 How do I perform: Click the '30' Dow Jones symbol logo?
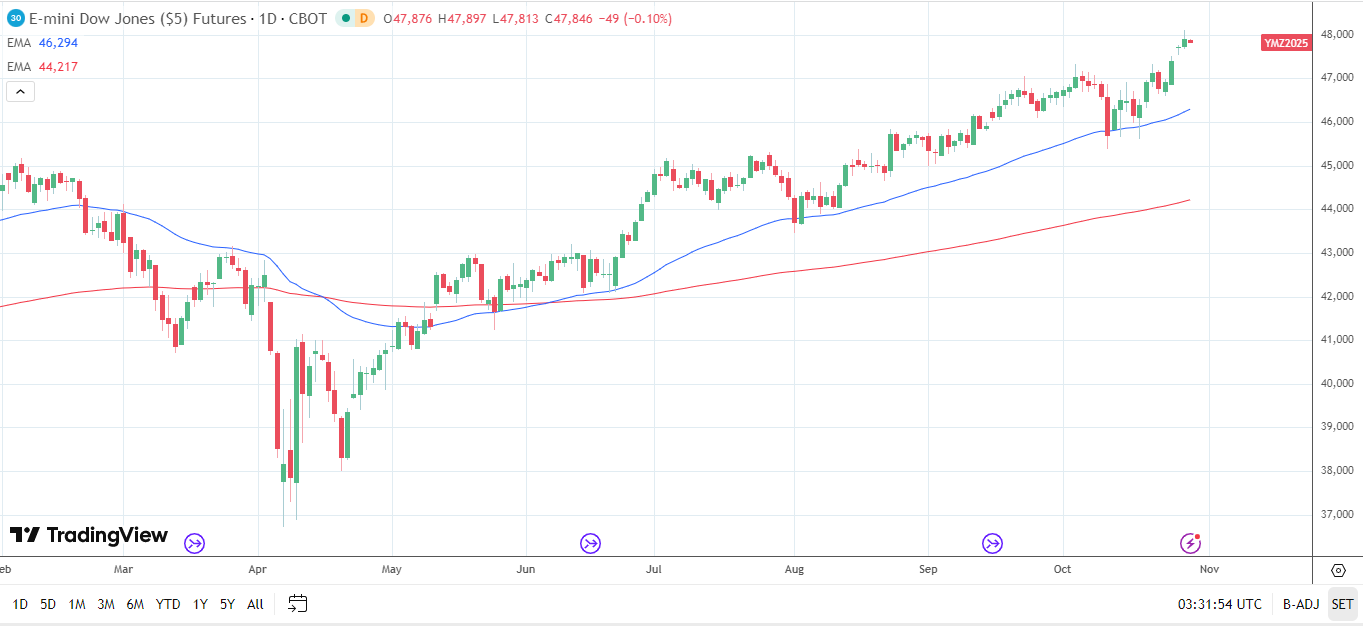[x=14, y=18]
